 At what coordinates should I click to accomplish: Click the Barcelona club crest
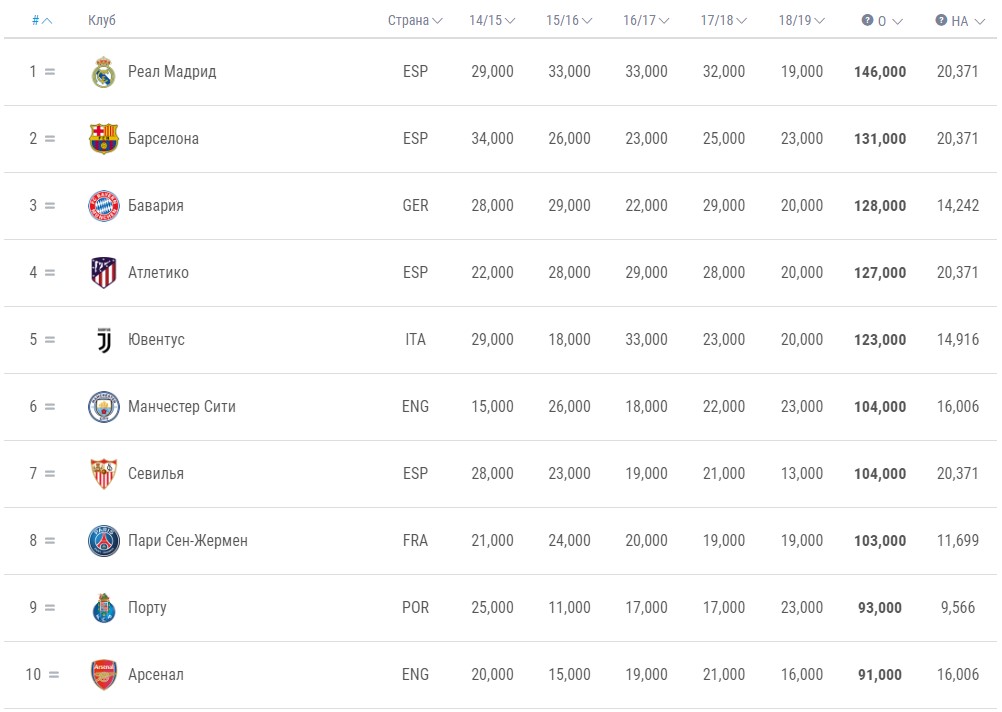[x=104, y=139]
